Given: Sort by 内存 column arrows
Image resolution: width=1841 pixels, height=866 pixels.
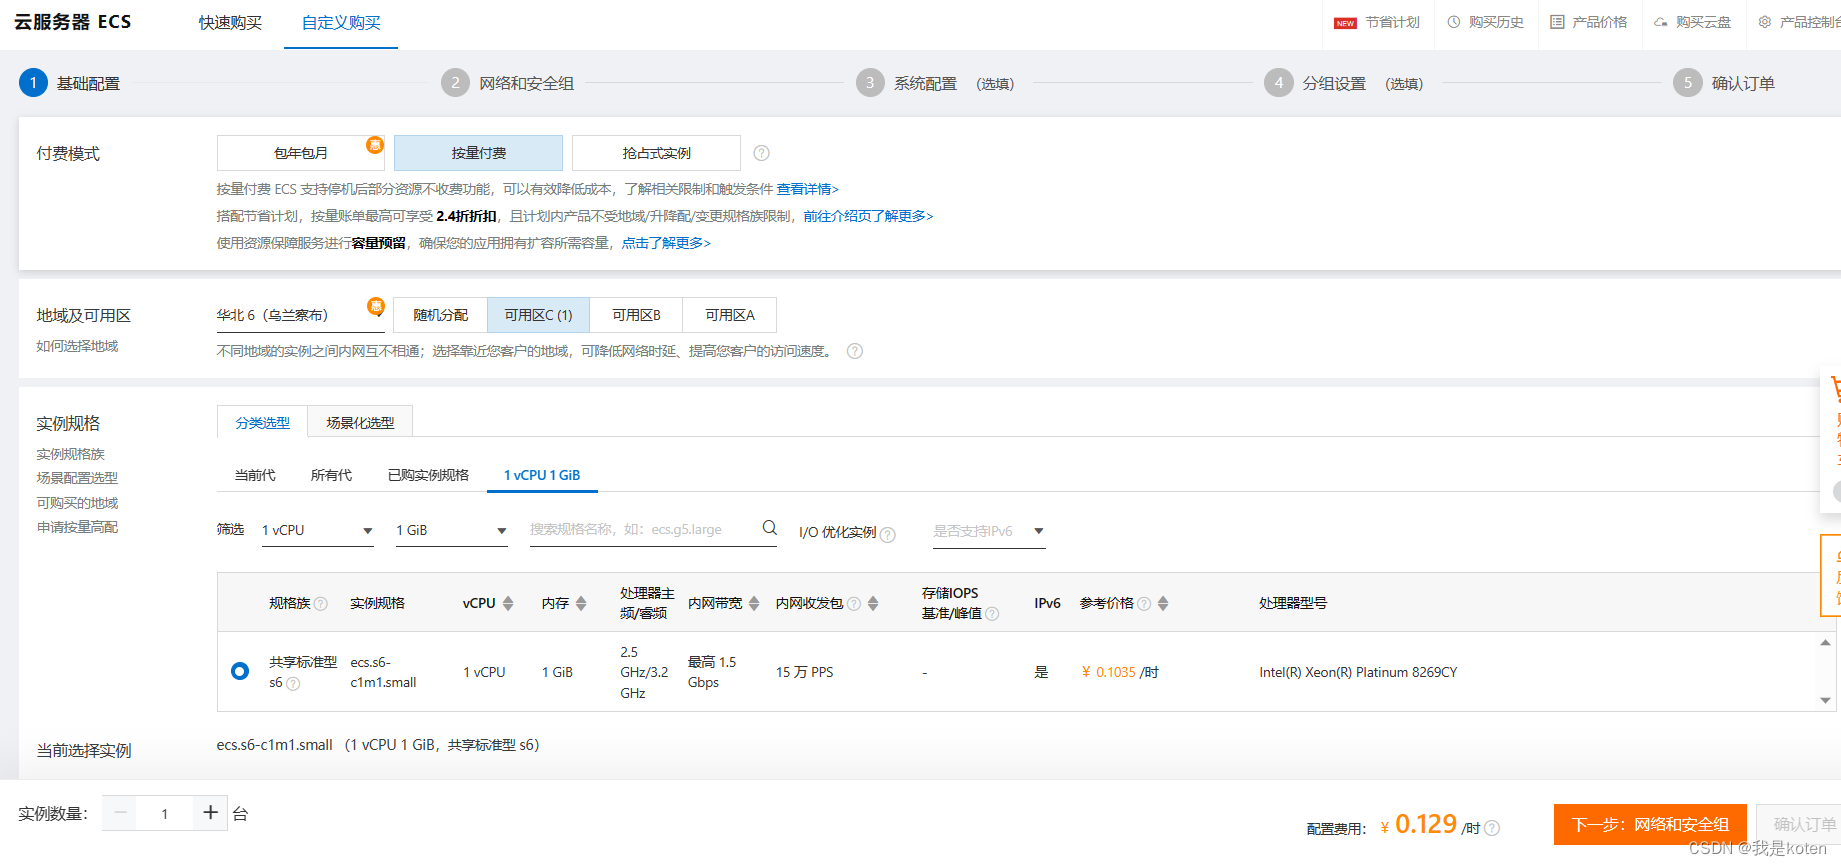Looking at the screenshot, I should pos(581,603).
